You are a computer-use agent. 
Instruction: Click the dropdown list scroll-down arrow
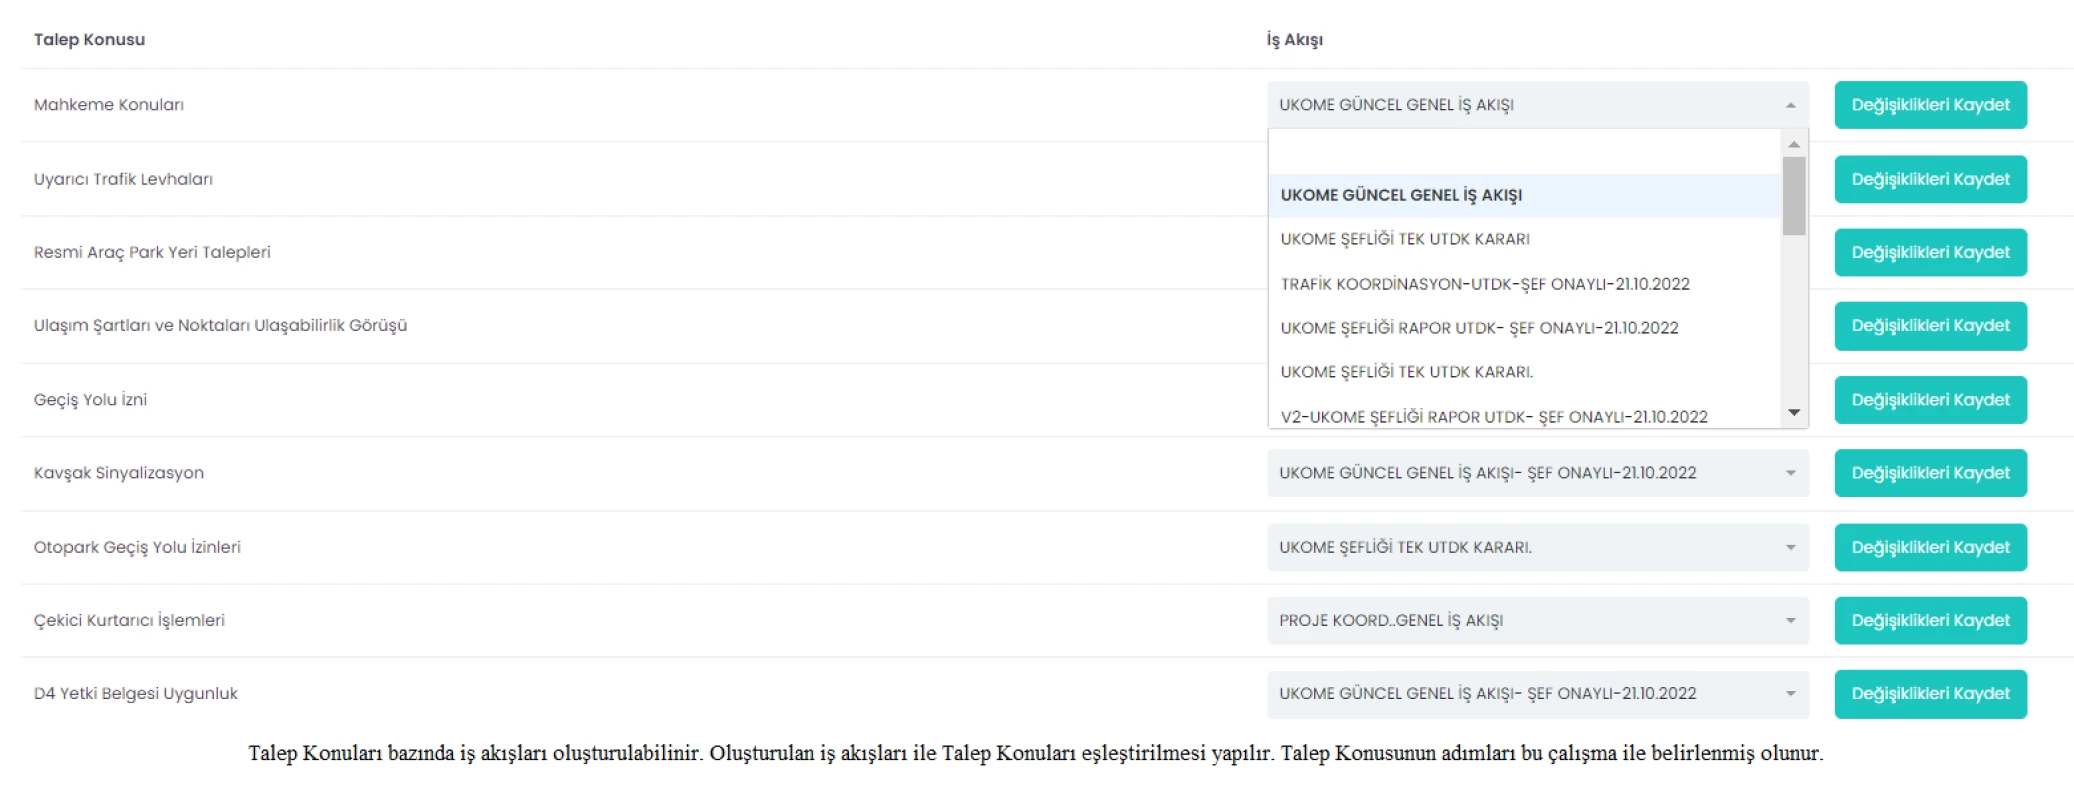[x=1794, y=412]
